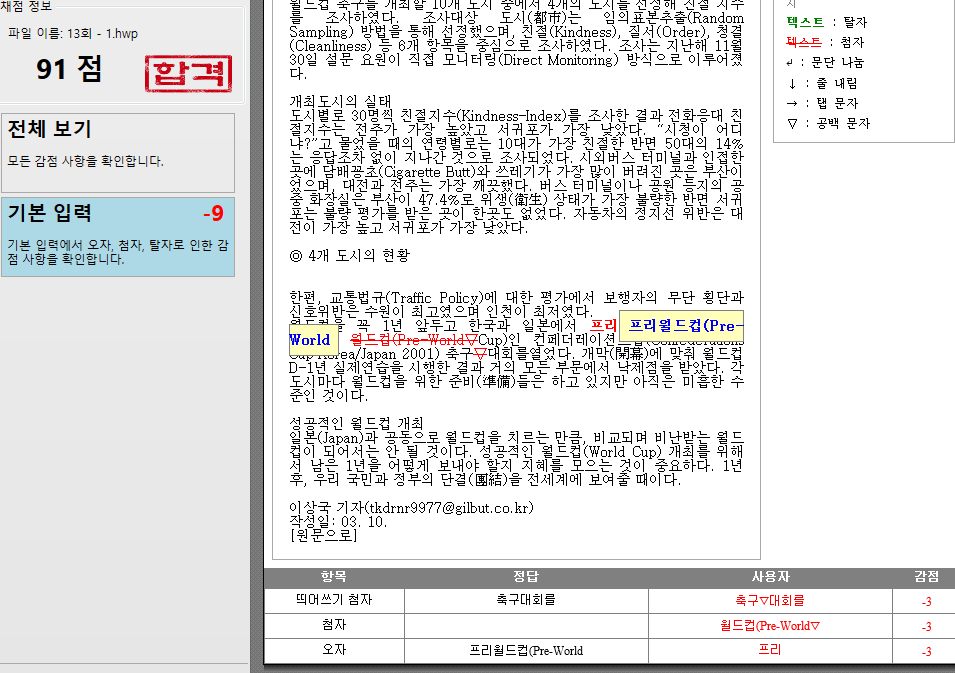Select the 오자 error row
The width and height of the screenshot is (955, 673).
[x=334, y=651]
